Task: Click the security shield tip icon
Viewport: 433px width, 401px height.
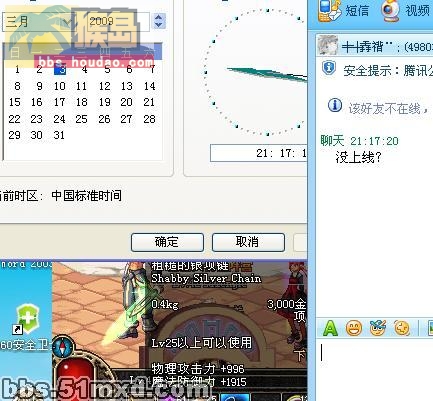Action: tap(329, 68)
